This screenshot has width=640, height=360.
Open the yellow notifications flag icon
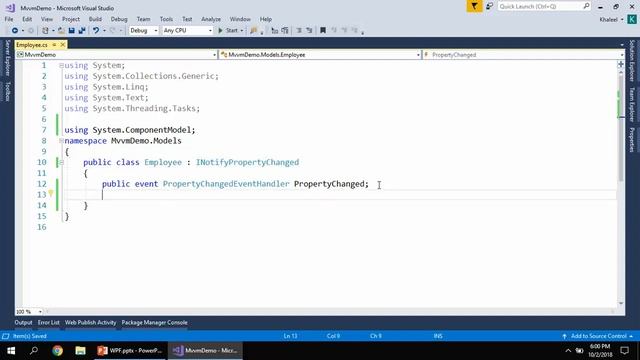474,6
